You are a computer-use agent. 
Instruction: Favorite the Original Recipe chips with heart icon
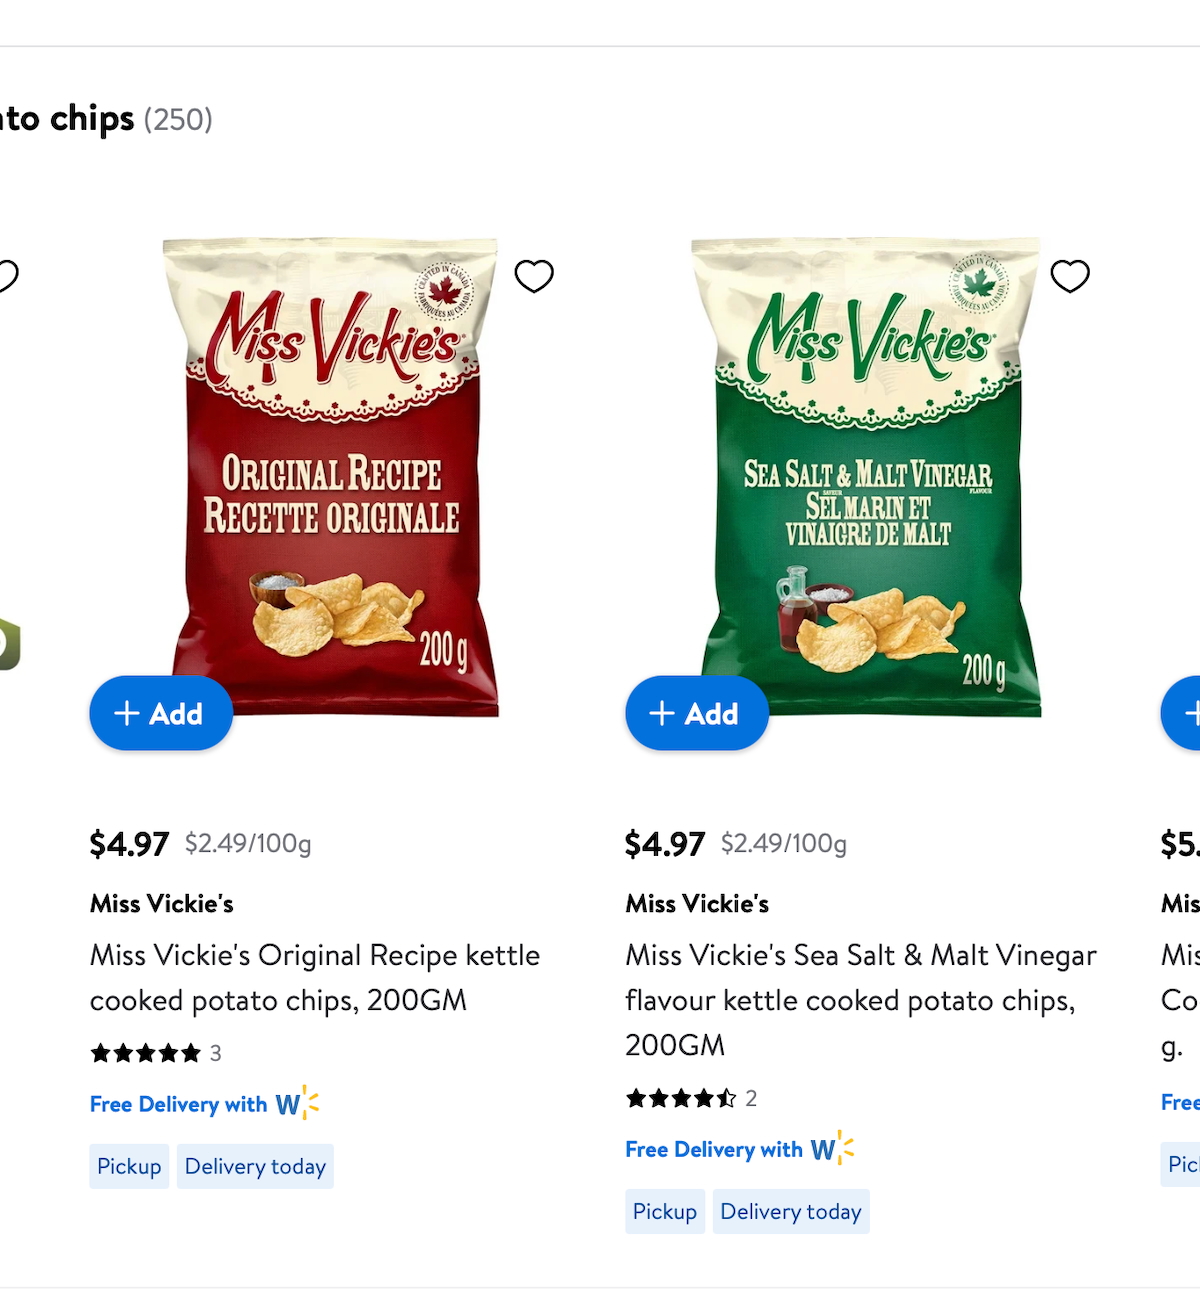pyautogui.click(x=534, y=276)
